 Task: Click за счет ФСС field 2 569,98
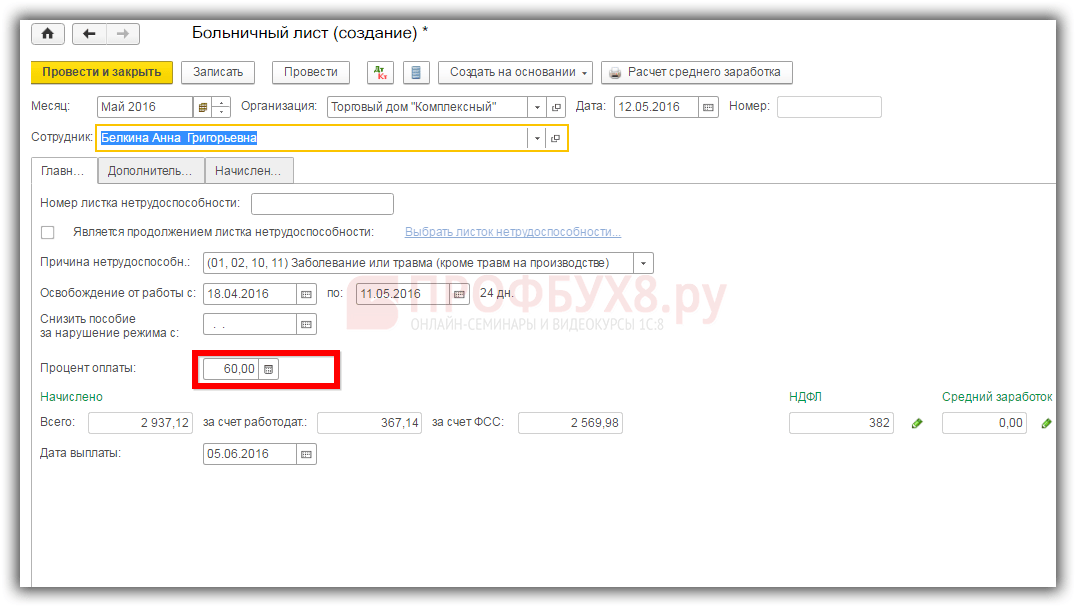pyautogui.click(x=570, y=423)
